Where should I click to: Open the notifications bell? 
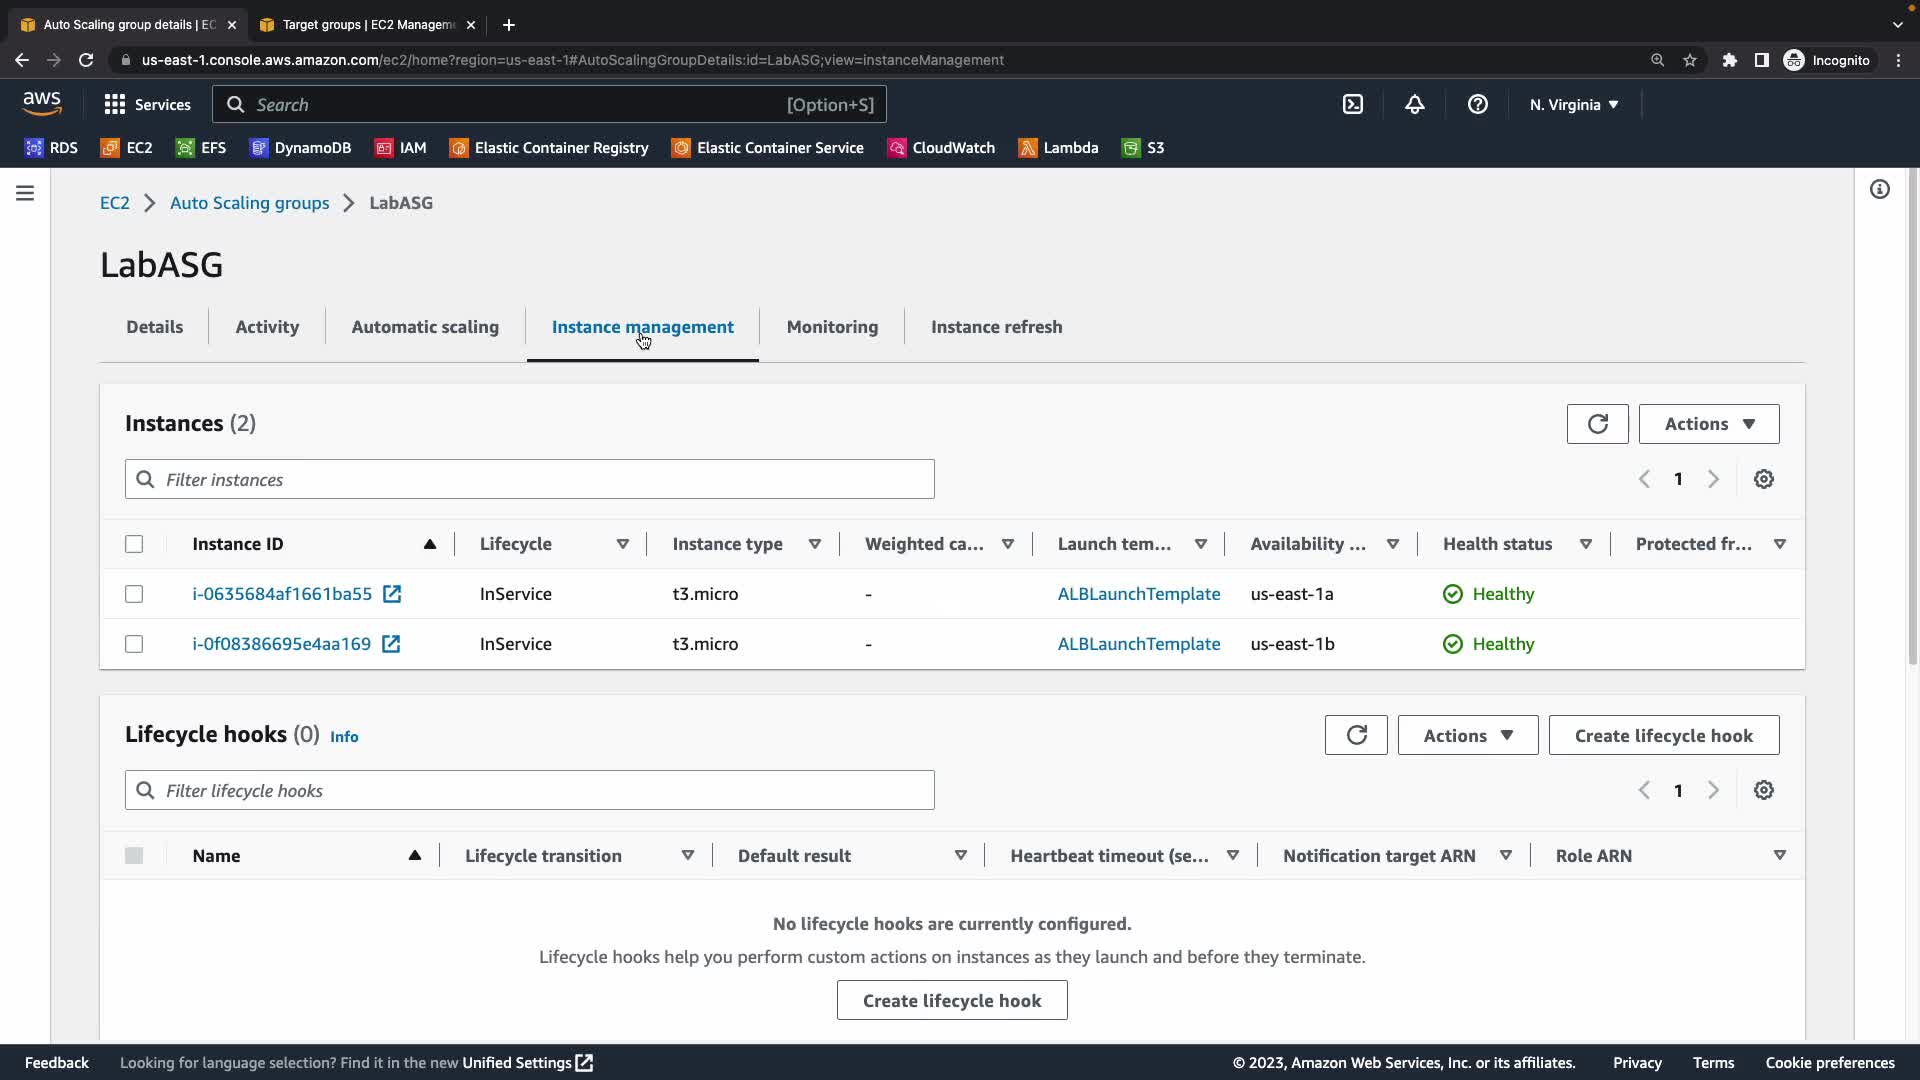click(1414, 105)
